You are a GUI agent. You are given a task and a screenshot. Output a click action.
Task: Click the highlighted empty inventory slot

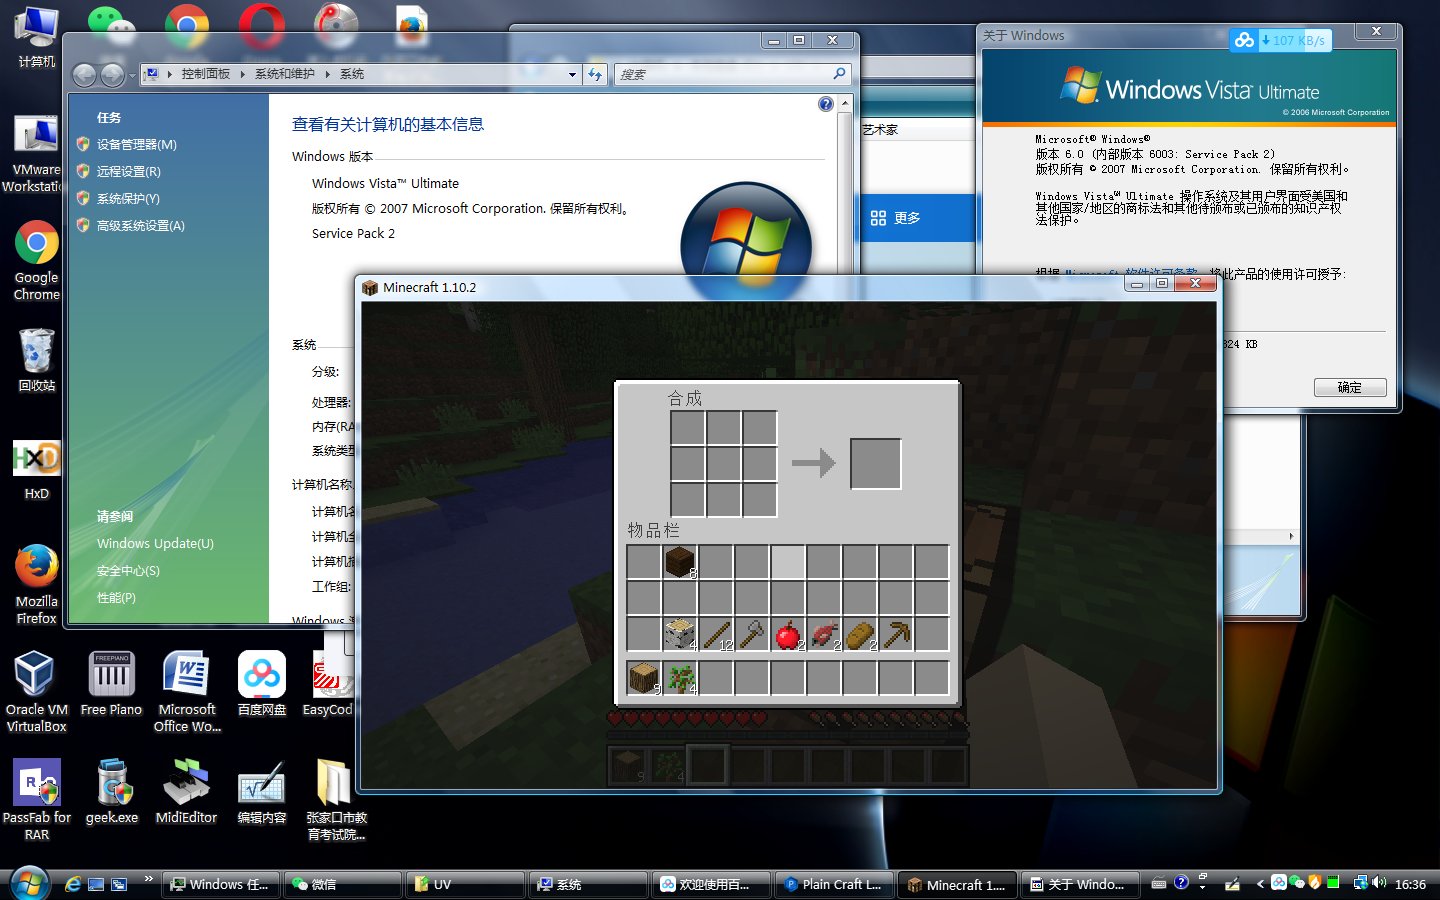pos(788,562)
